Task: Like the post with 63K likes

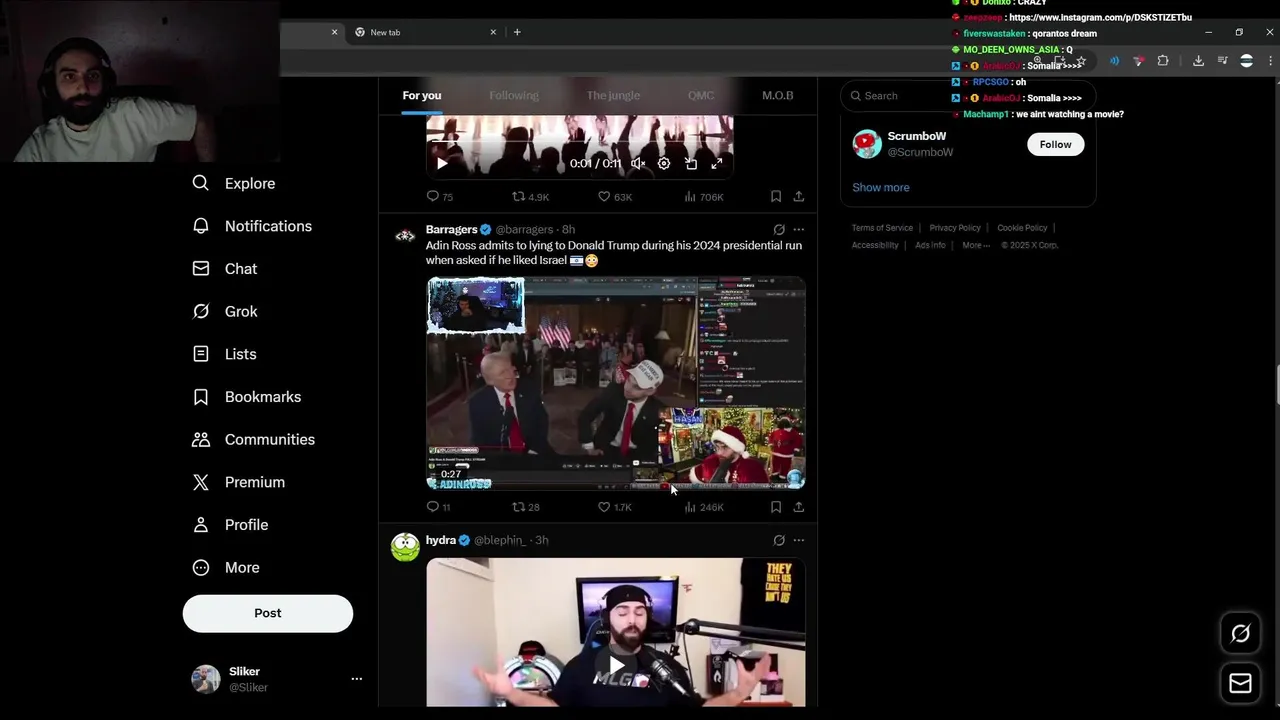Action: [615, 197]
